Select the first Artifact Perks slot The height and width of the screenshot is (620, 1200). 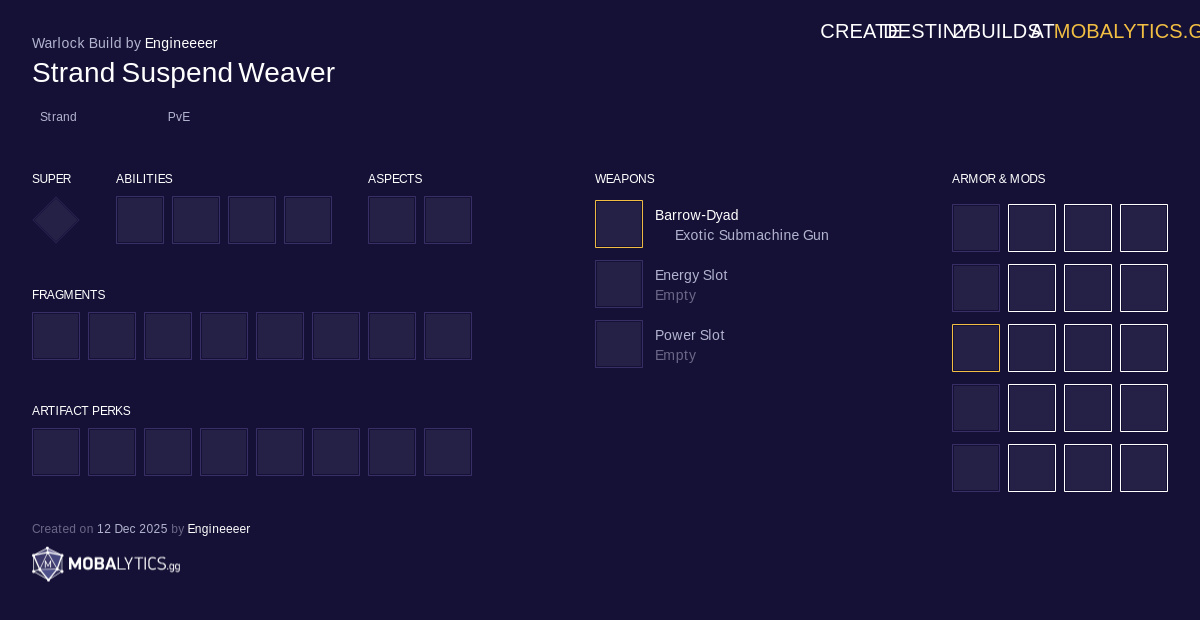coord(56,452)
